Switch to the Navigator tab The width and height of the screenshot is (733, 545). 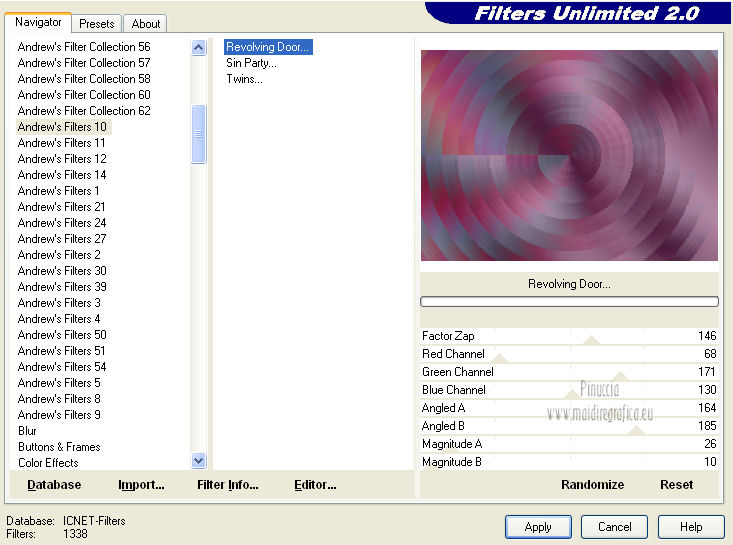[x=38, y=22]
